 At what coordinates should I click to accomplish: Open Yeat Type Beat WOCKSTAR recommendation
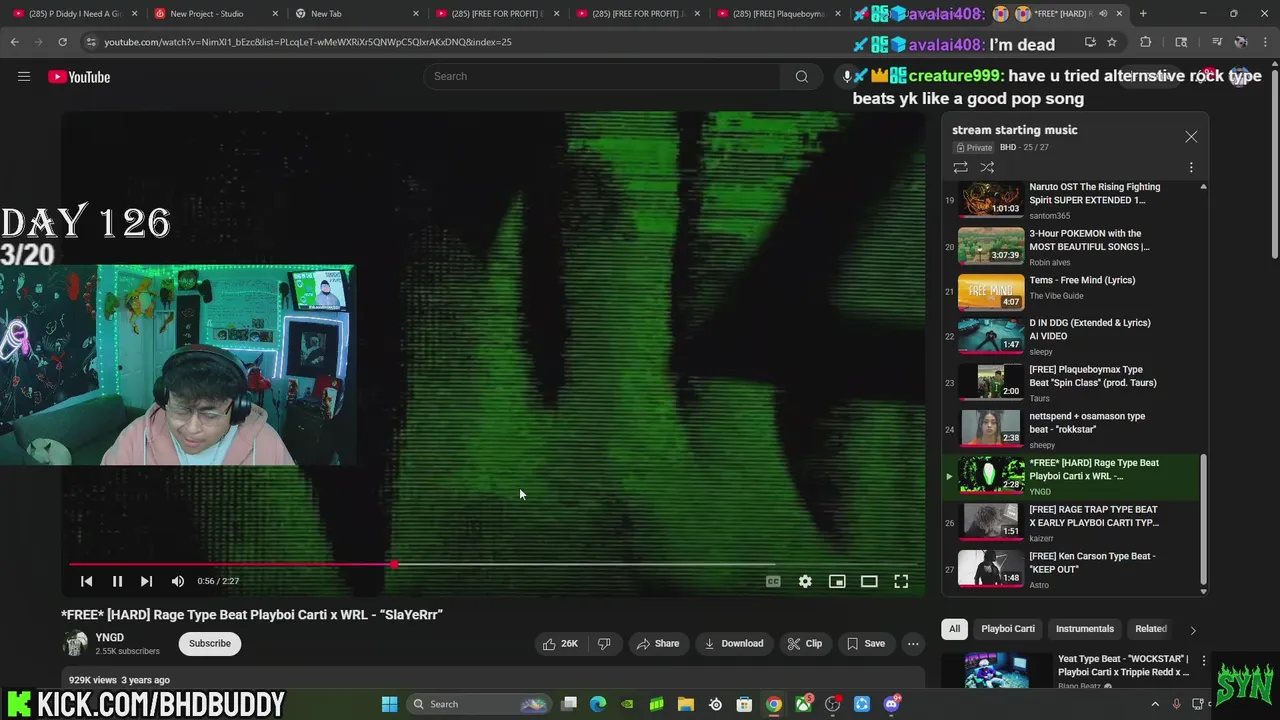pyautogui.click(x=1076, y=671)
